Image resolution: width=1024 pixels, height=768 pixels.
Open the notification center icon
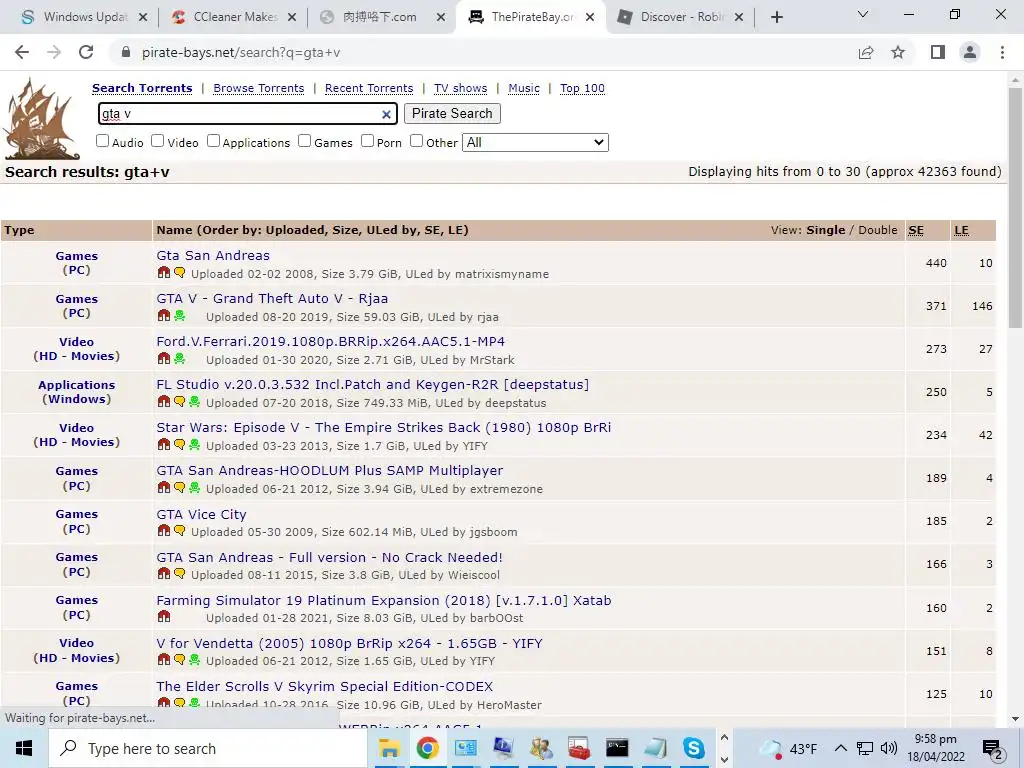pos(992,748)
